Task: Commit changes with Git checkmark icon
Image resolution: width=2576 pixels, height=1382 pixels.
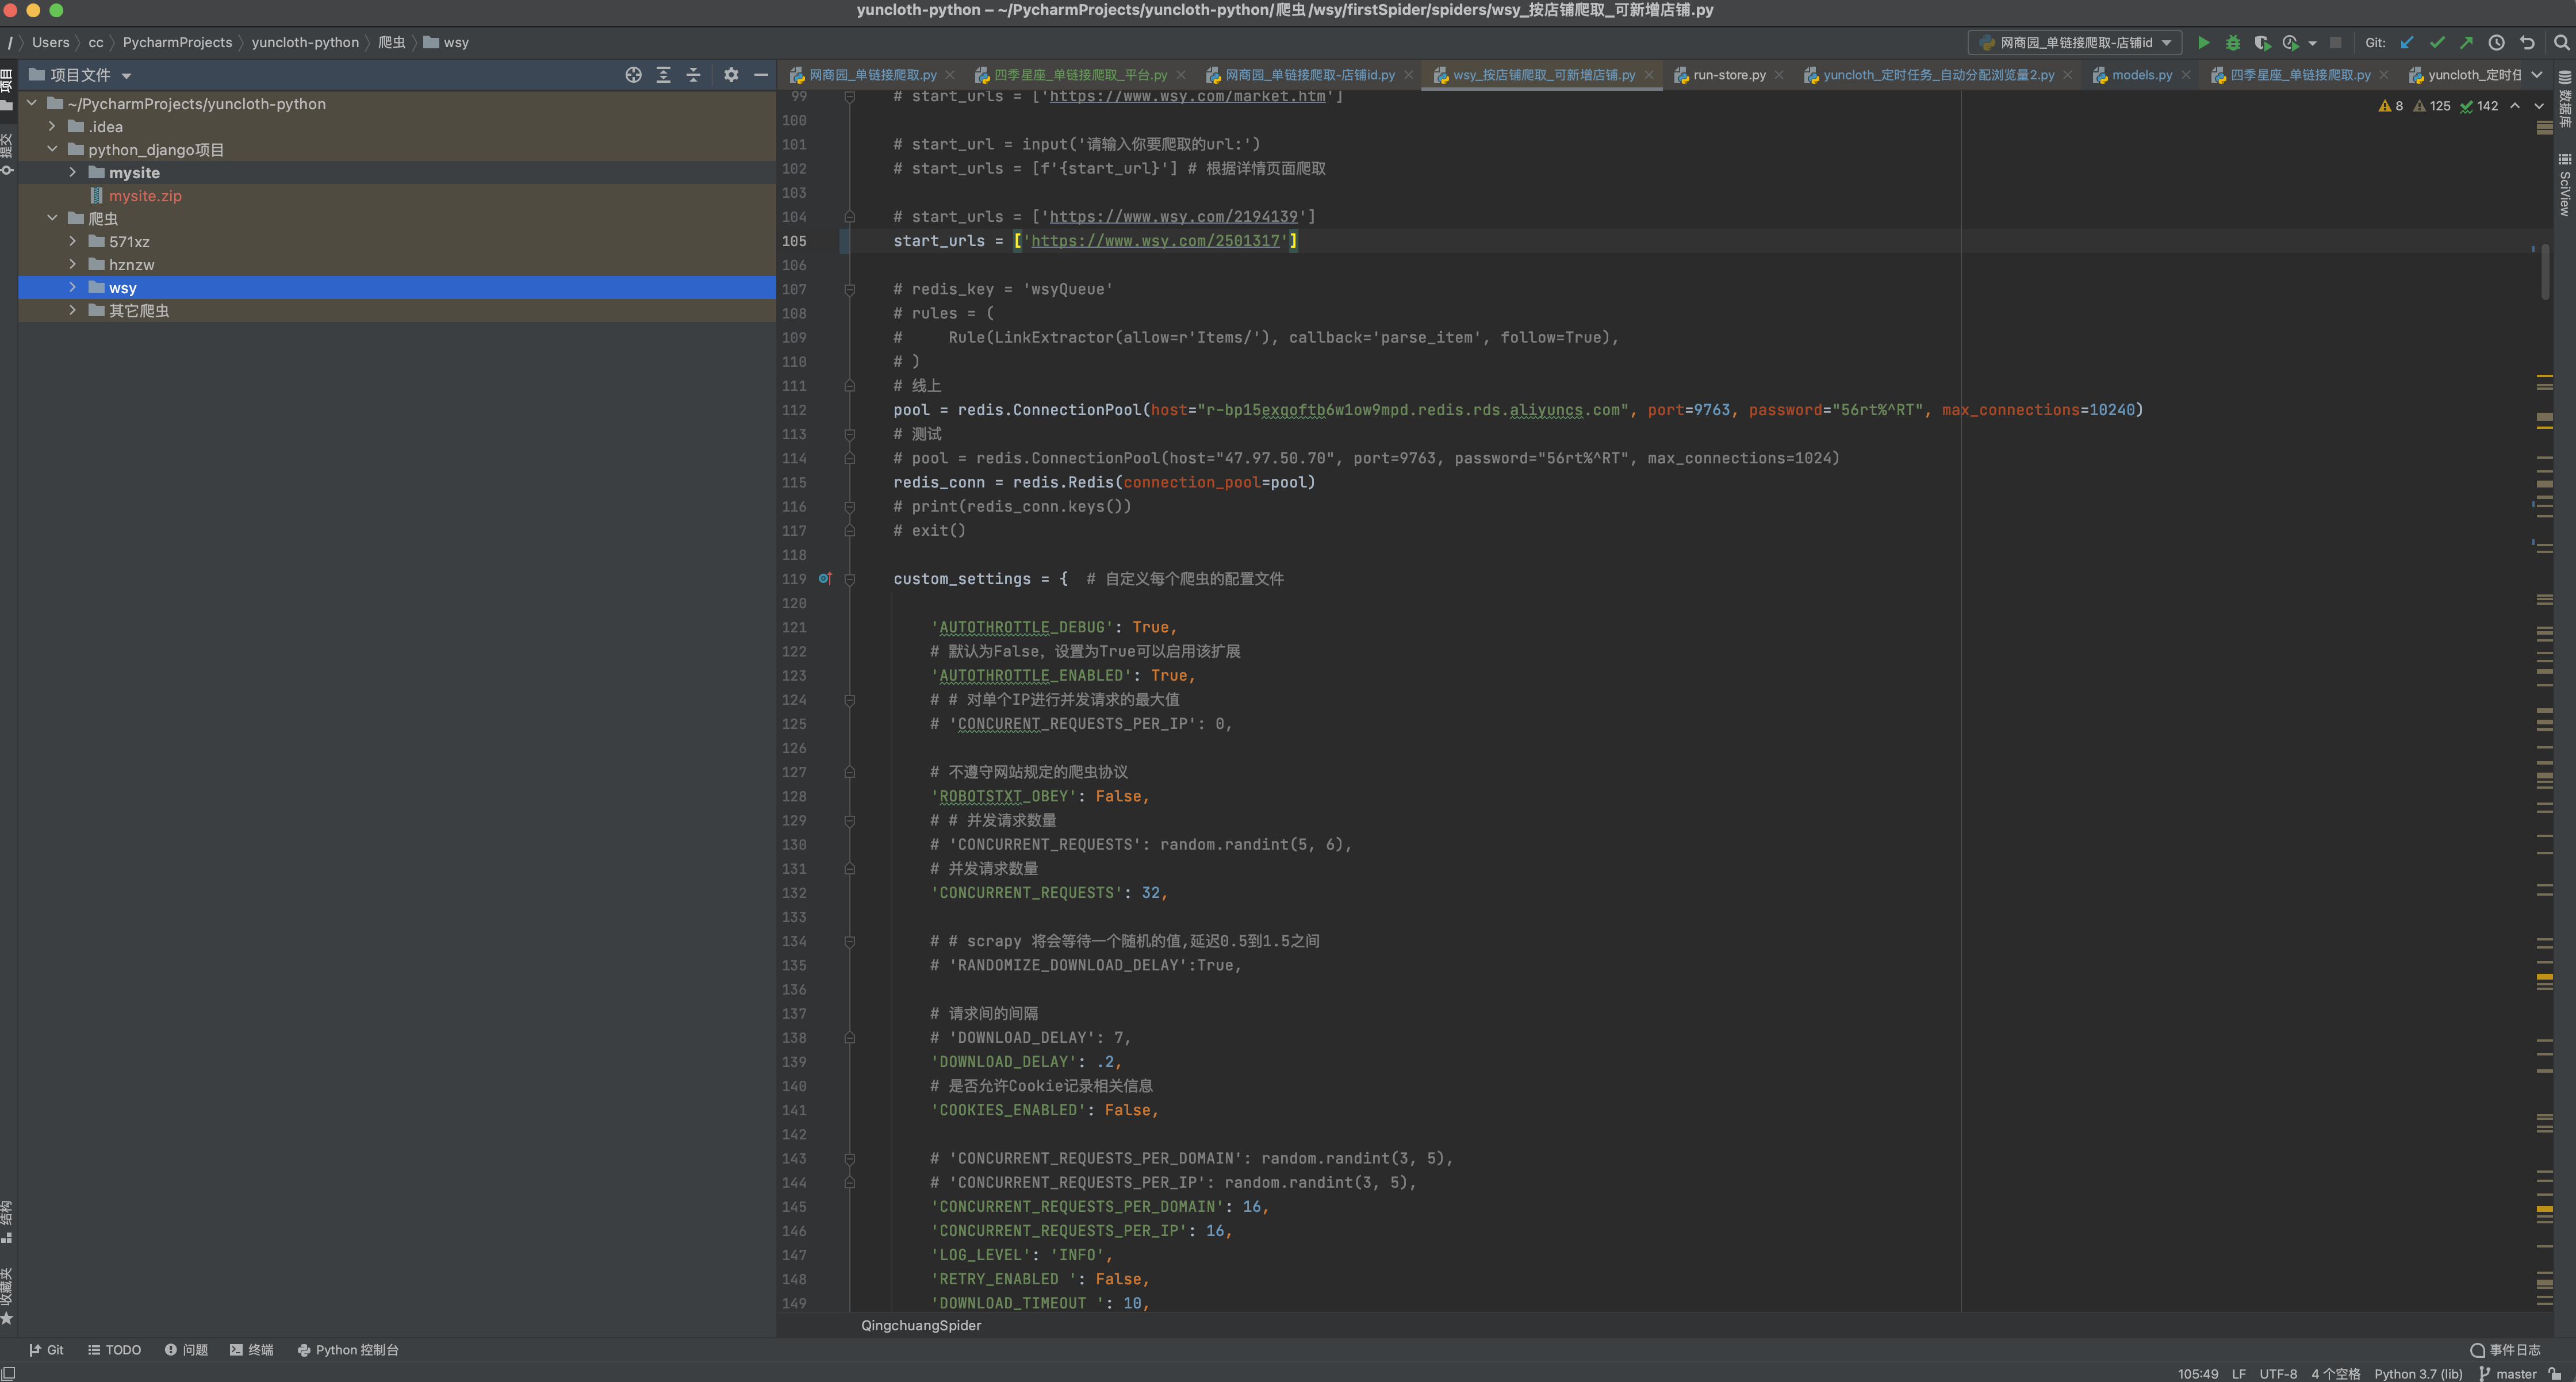Action: (2437, 43)
